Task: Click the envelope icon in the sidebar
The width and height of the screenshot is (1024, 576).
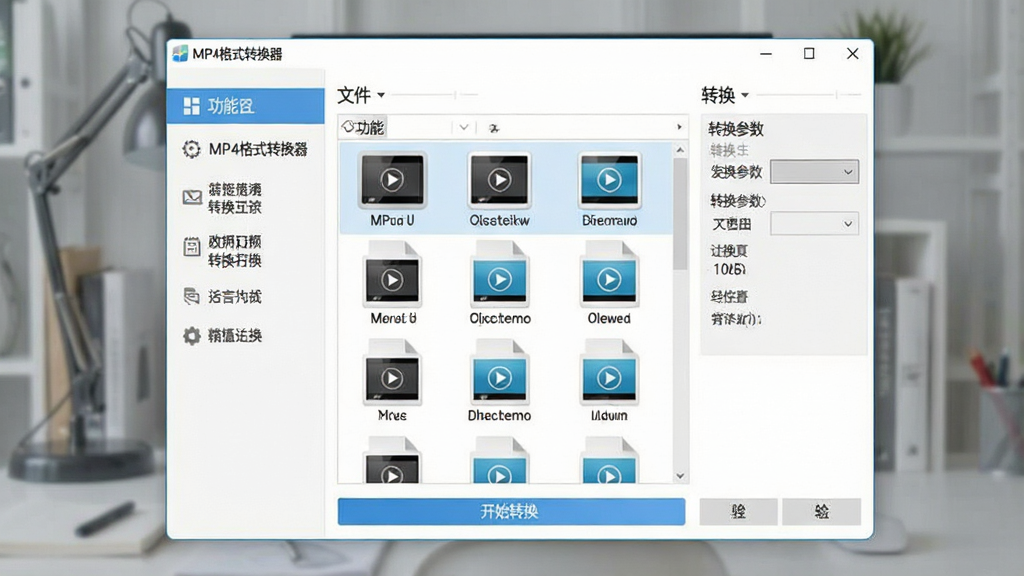Action: click(192, 197)
